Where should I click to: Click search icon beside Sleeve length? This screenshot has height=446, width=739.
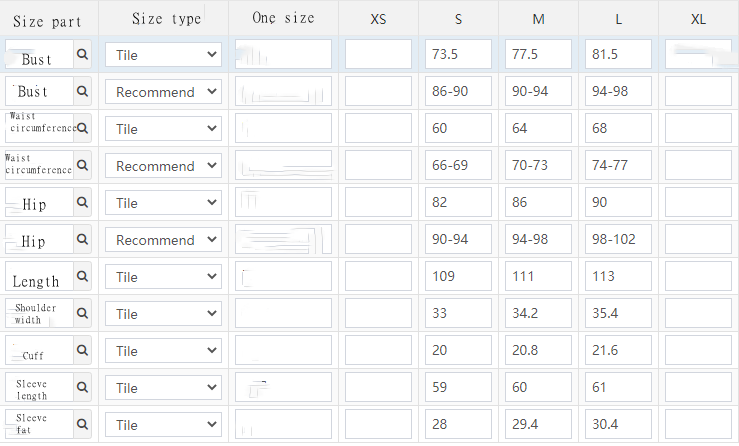[x=82, y=388]
